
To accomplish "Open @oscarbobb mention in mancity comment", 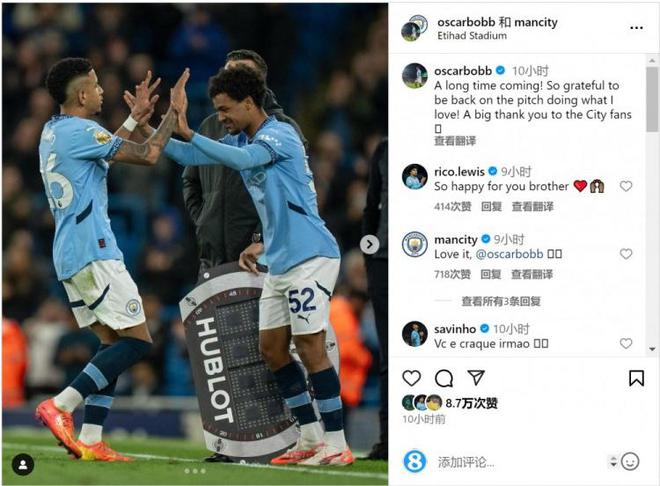I will coord(509,254).
